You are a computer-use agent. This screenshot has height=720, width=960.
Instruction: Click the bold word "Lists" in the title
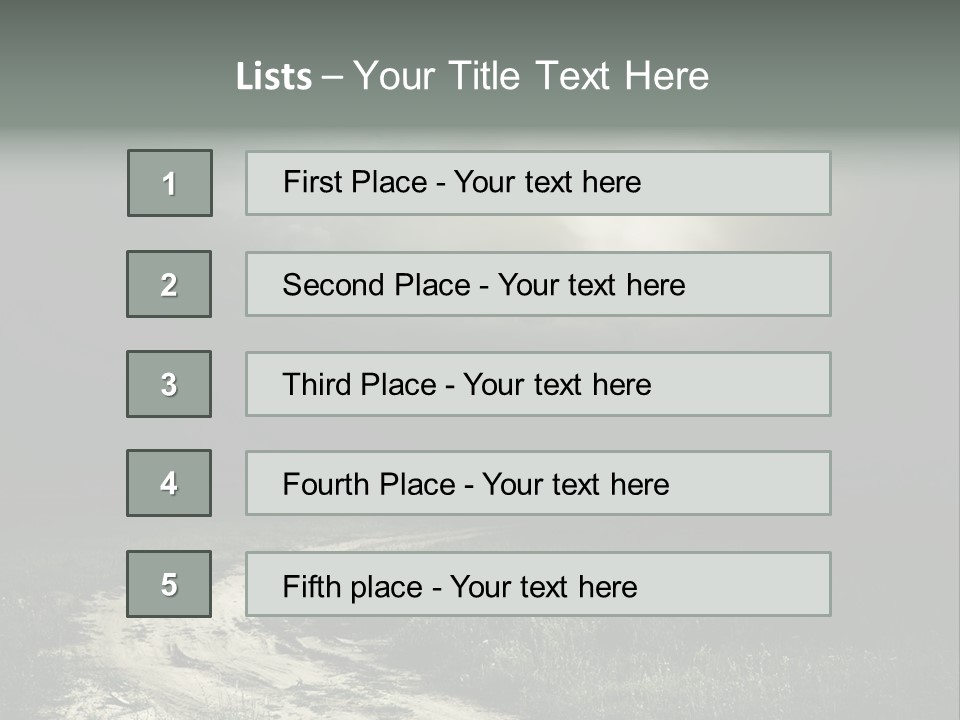(273, 77)
